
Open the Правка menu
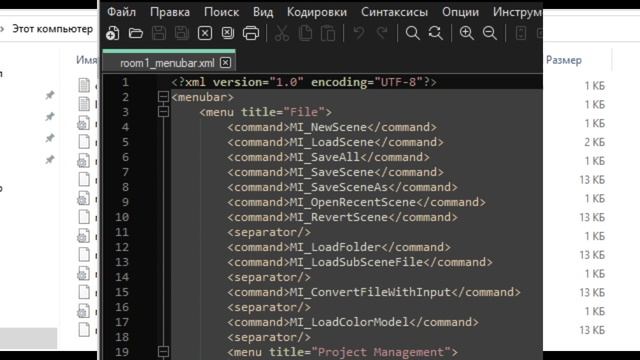(x=170, y=12)
